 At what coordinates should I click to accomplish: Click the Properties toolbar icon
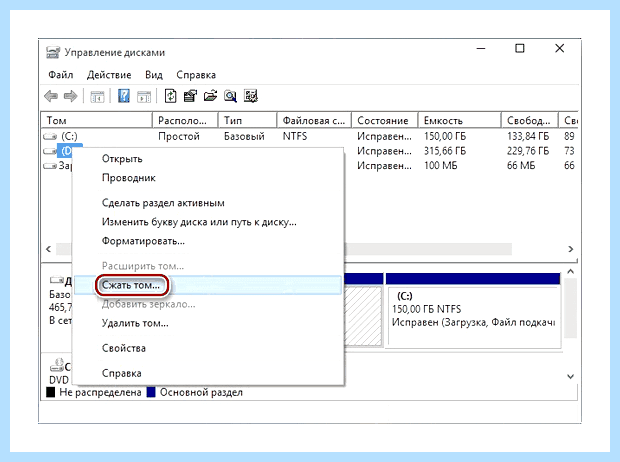click(x=191, y=96)
